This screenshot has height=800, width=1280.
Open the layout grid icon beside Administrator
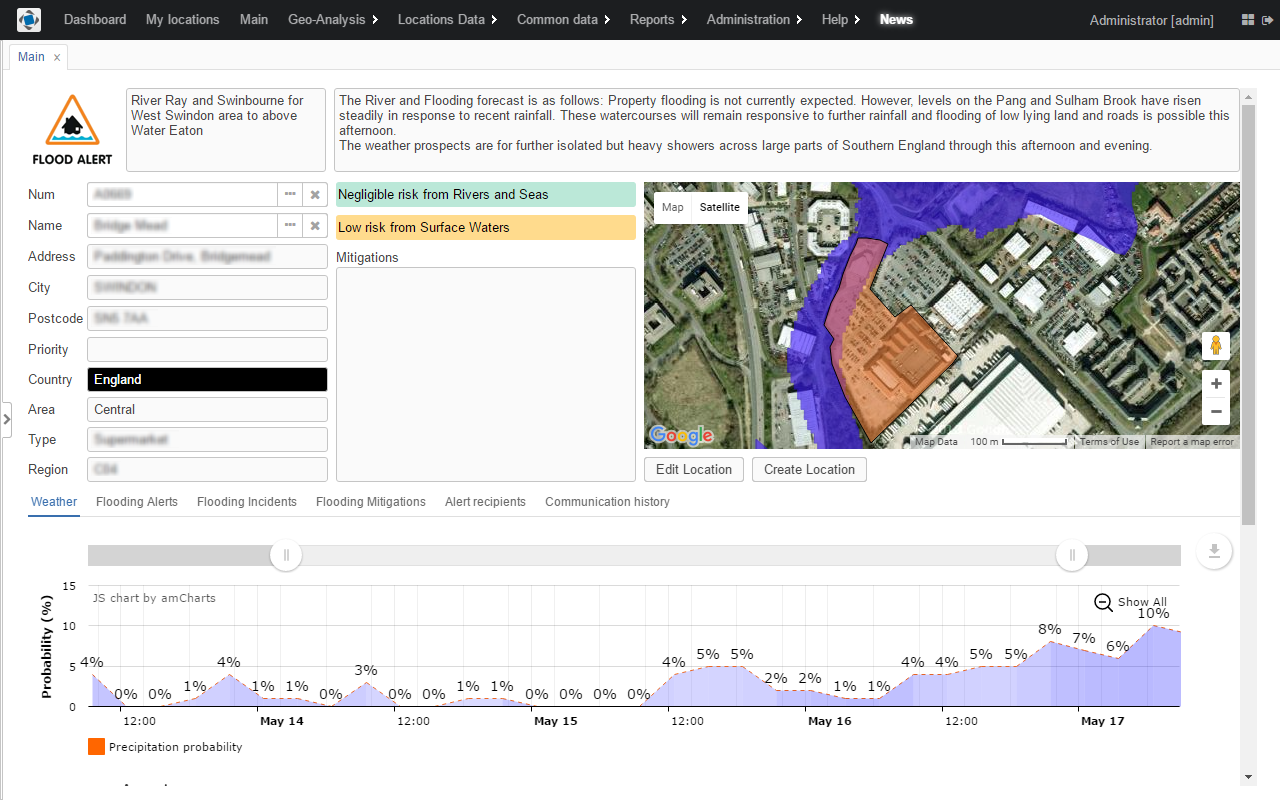1247,20
